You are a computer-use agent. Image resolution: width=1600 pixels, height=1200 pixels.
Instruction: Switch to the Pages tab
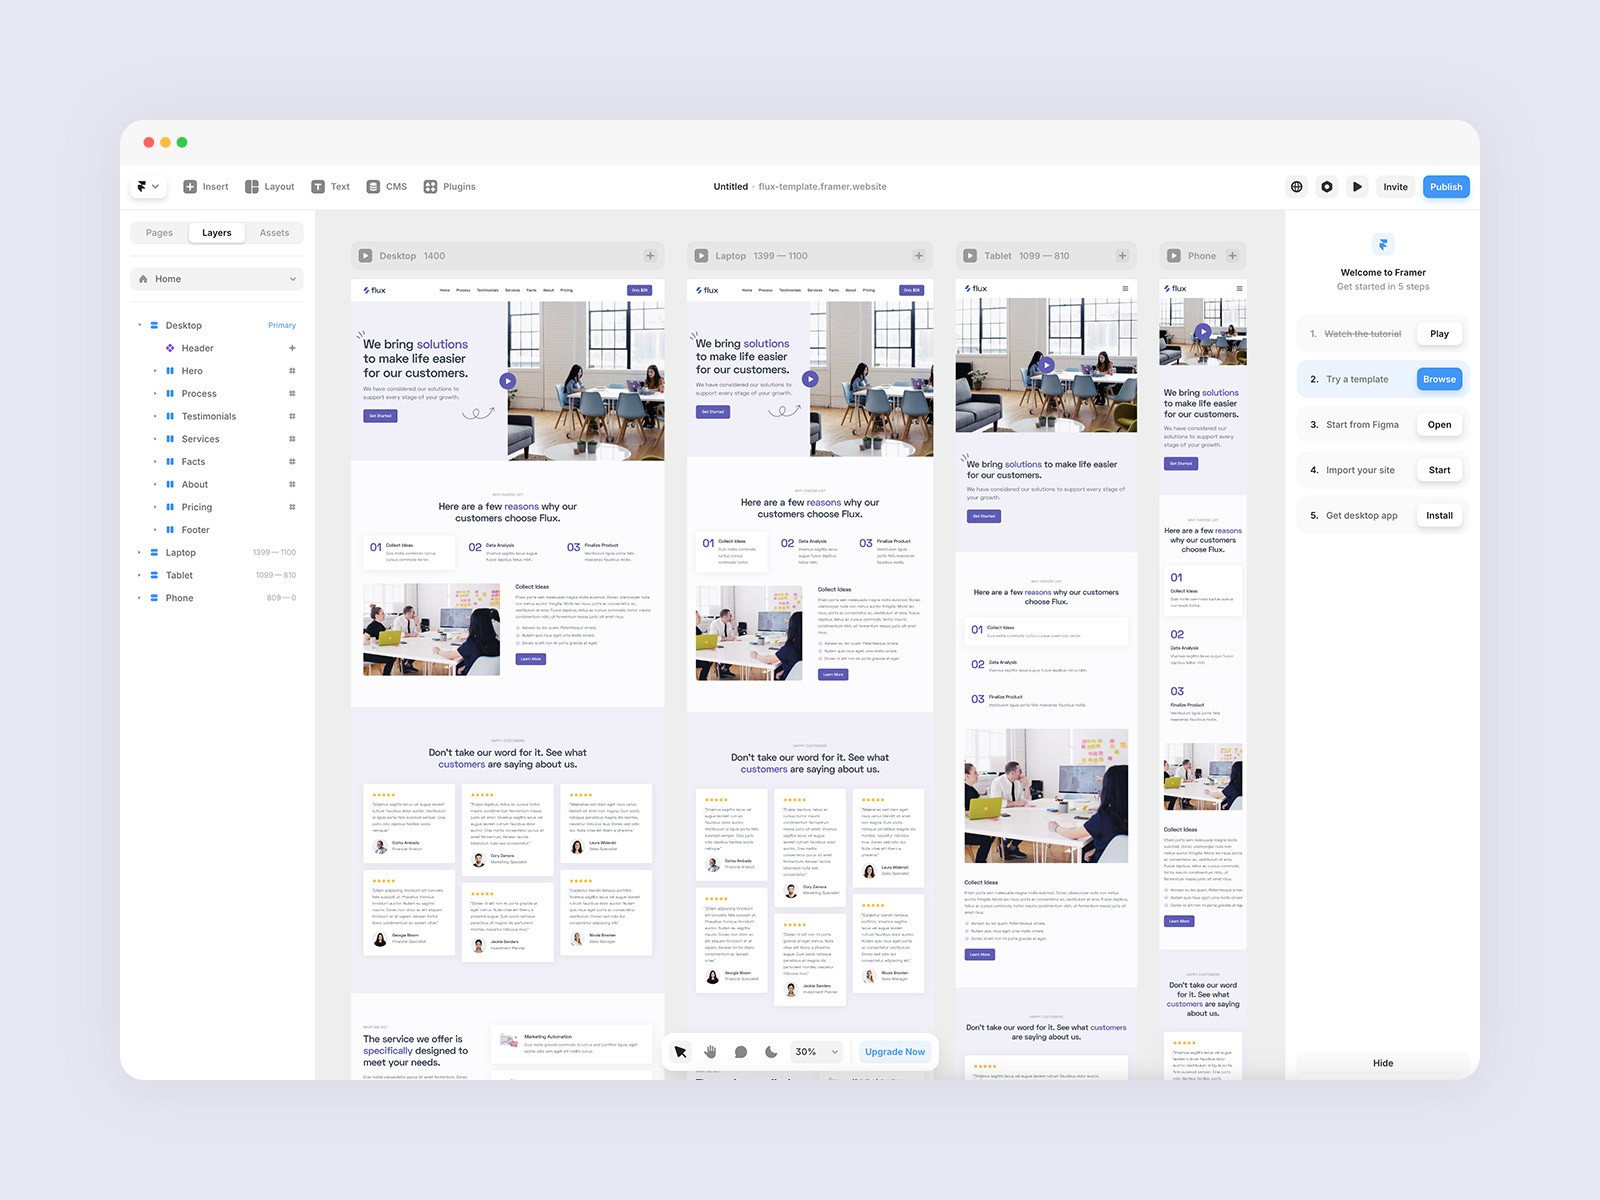point(159,233)
